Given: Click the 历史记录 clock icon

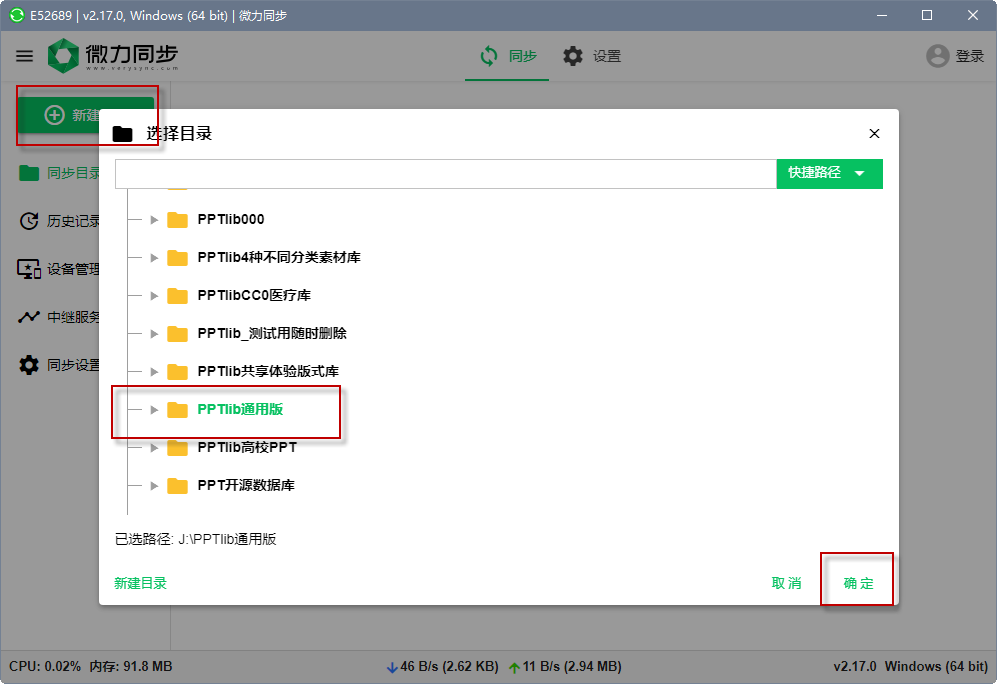Looking at the screenshot, I should (x=29, y=221).
